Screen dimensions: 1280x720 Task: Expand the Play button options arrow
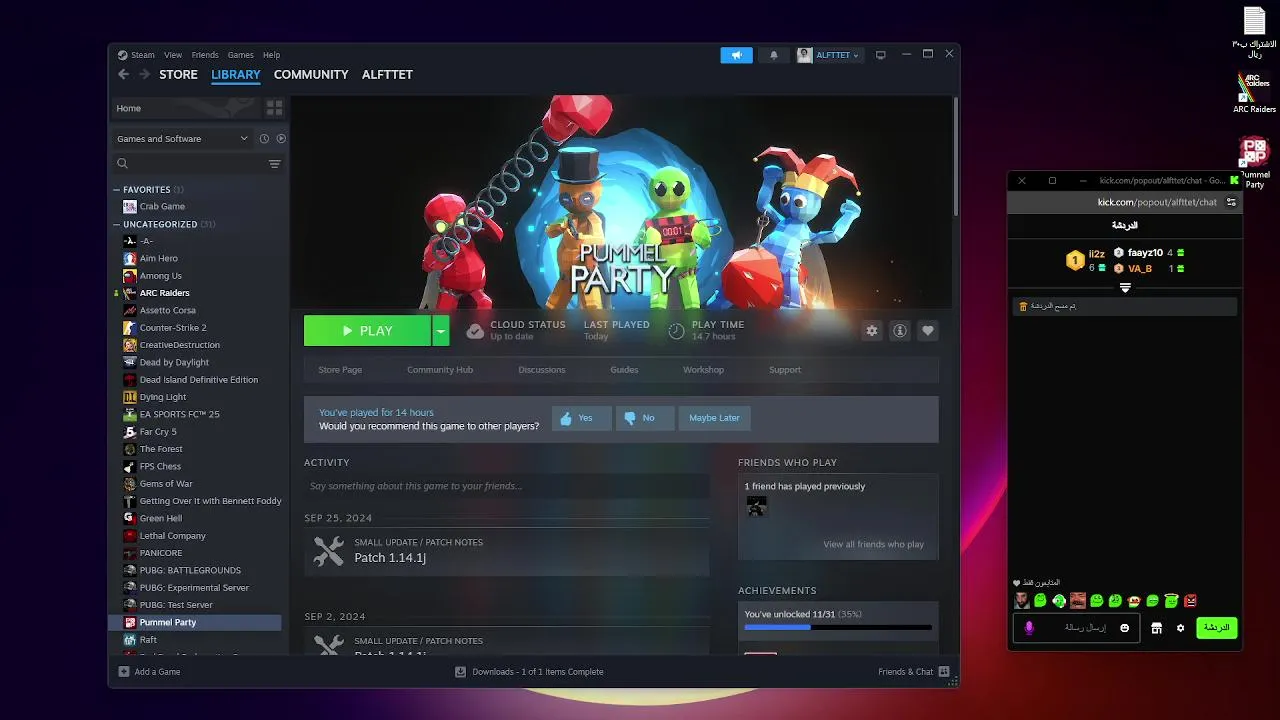pos(441,331)
